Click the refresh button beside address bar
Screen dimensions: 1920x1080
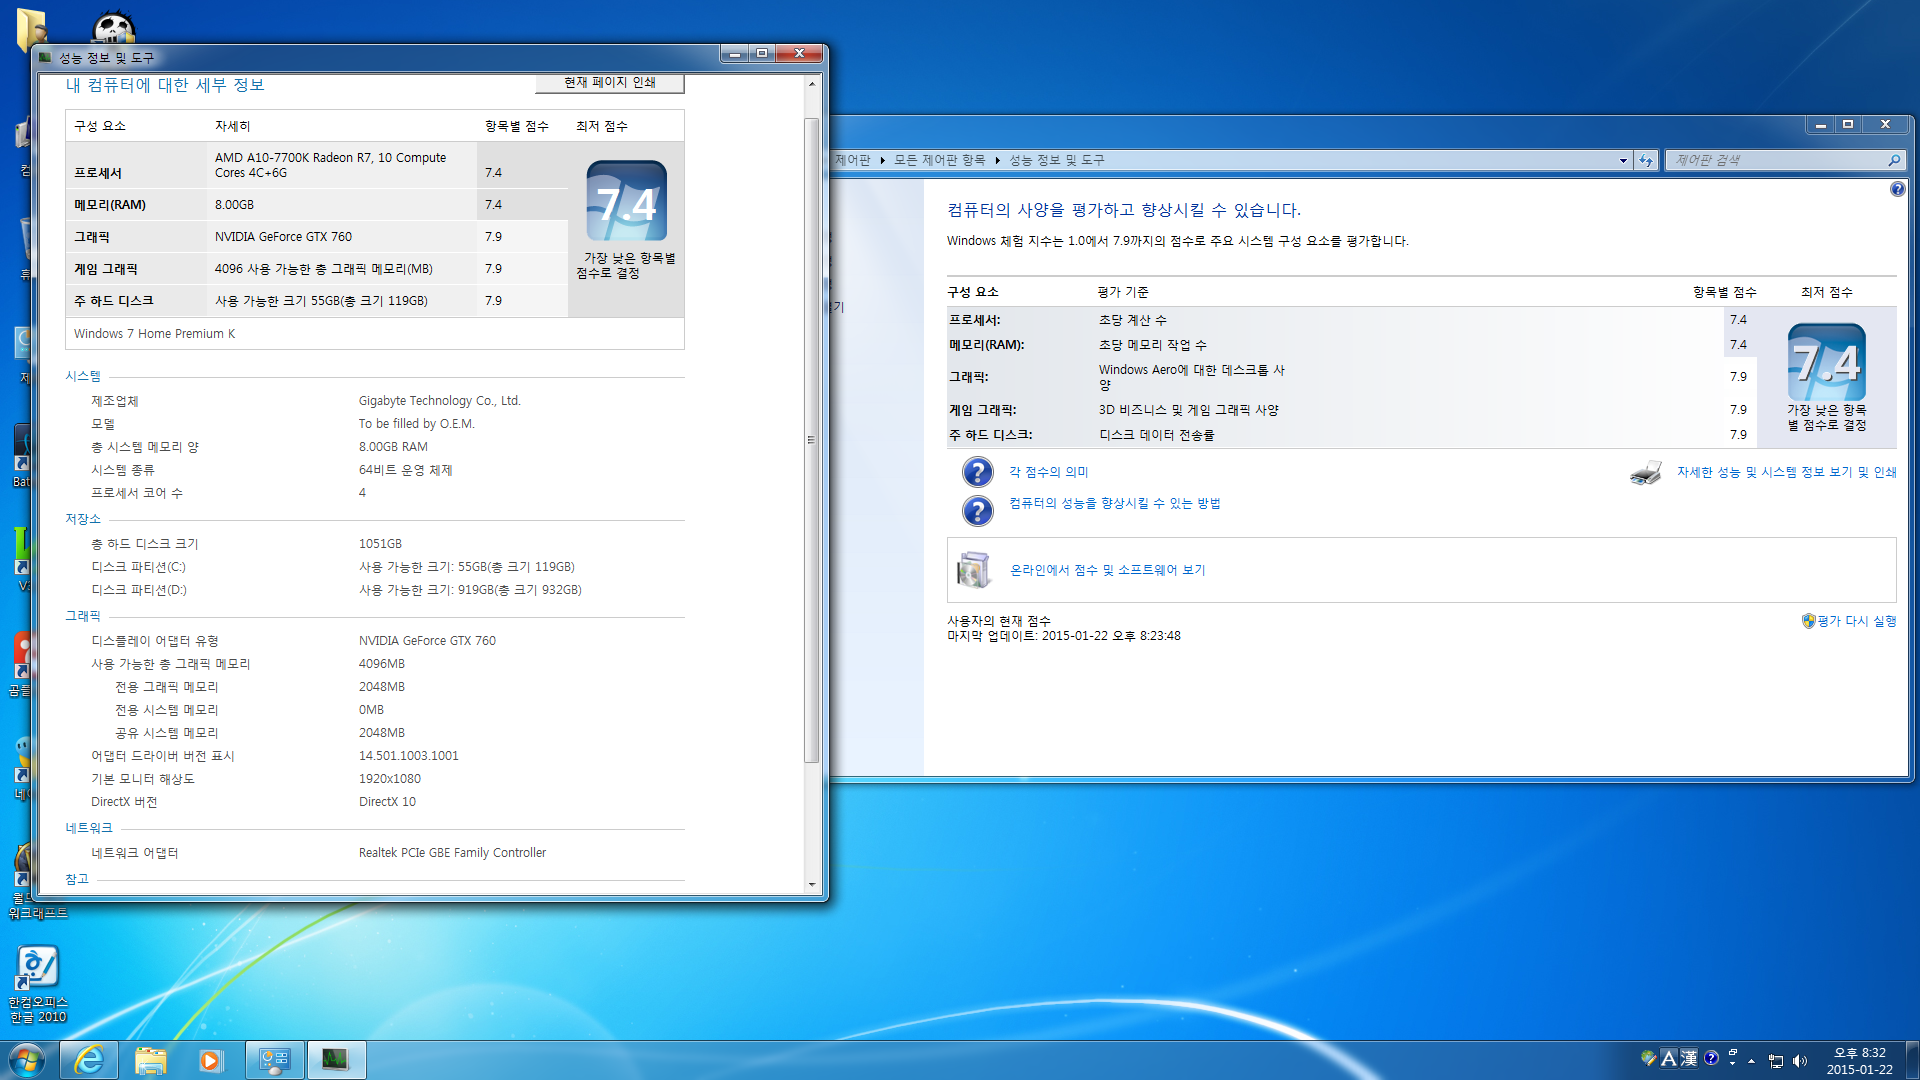tap(1645, 160)
